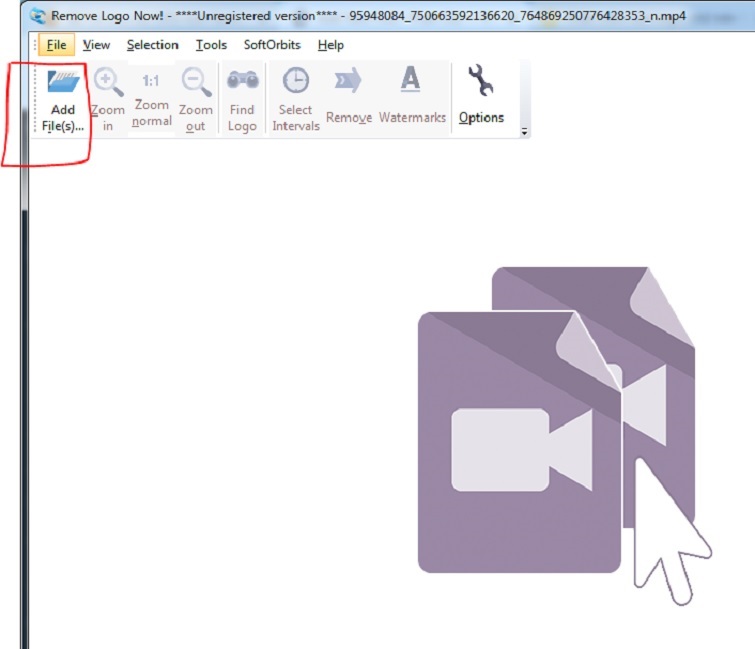Open Options with the wrench icon
Image resolution: width=755 pixels, height=649 pixels.
481,81
